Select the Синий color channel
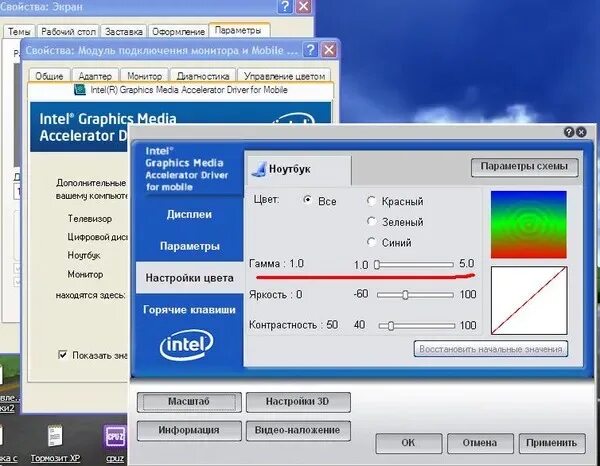Viewport: 600px width, 466px height. click(371, 242)
